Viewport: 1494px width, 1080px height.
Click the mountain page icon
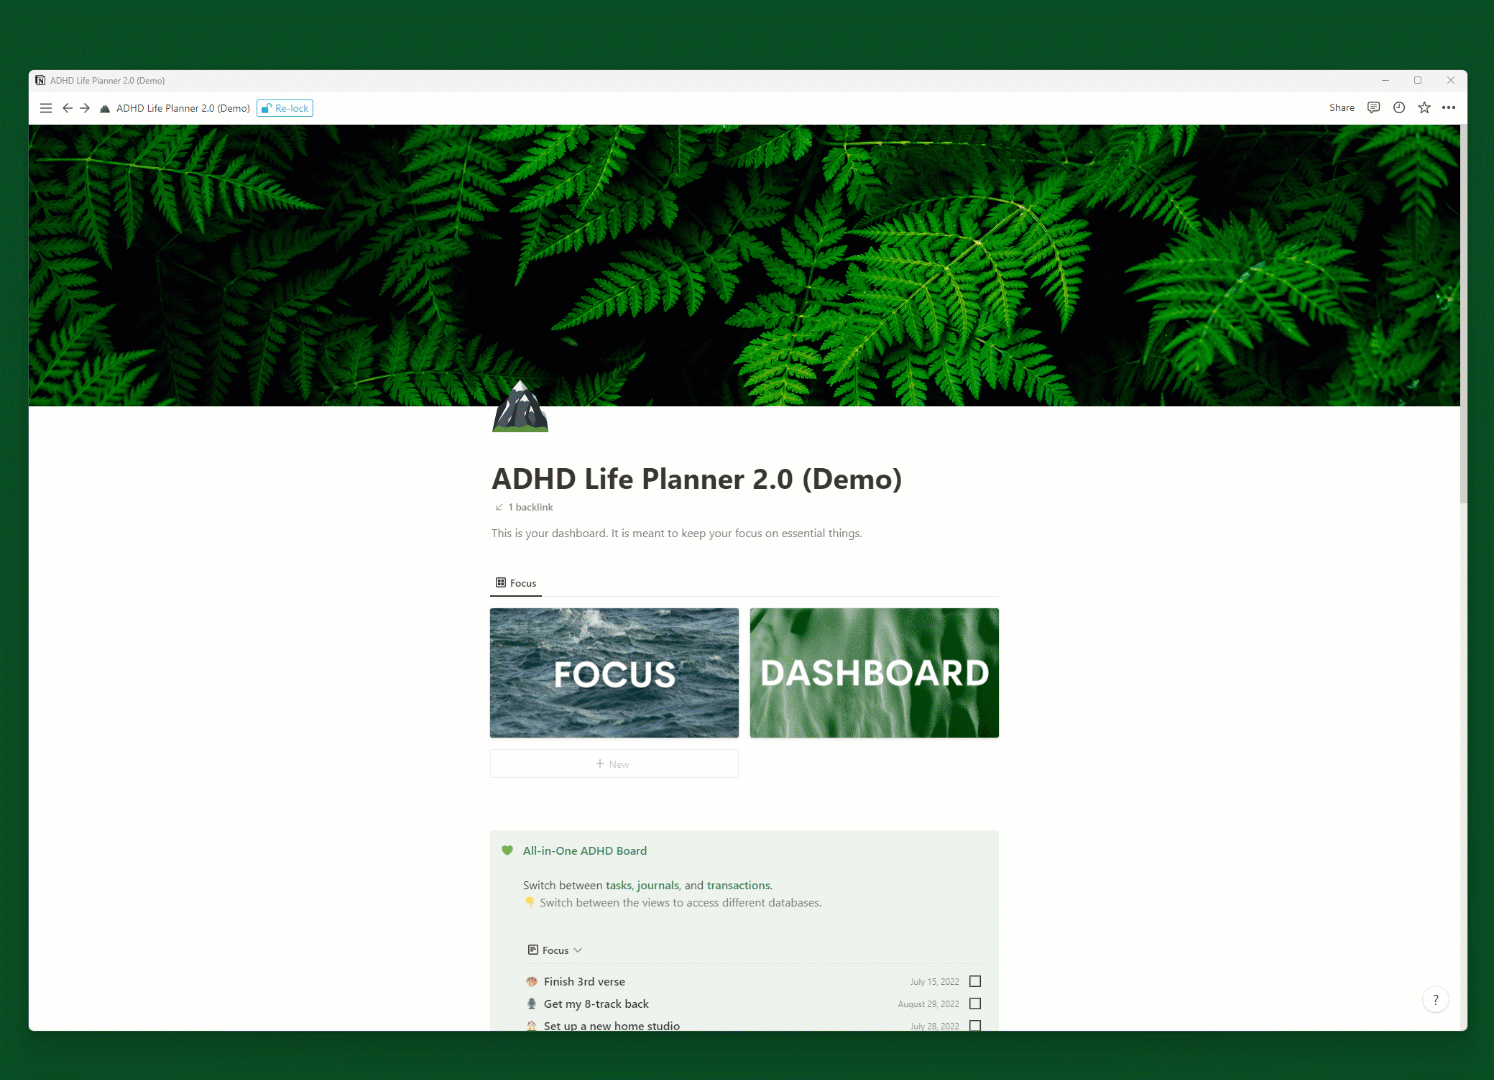point(520,407)
